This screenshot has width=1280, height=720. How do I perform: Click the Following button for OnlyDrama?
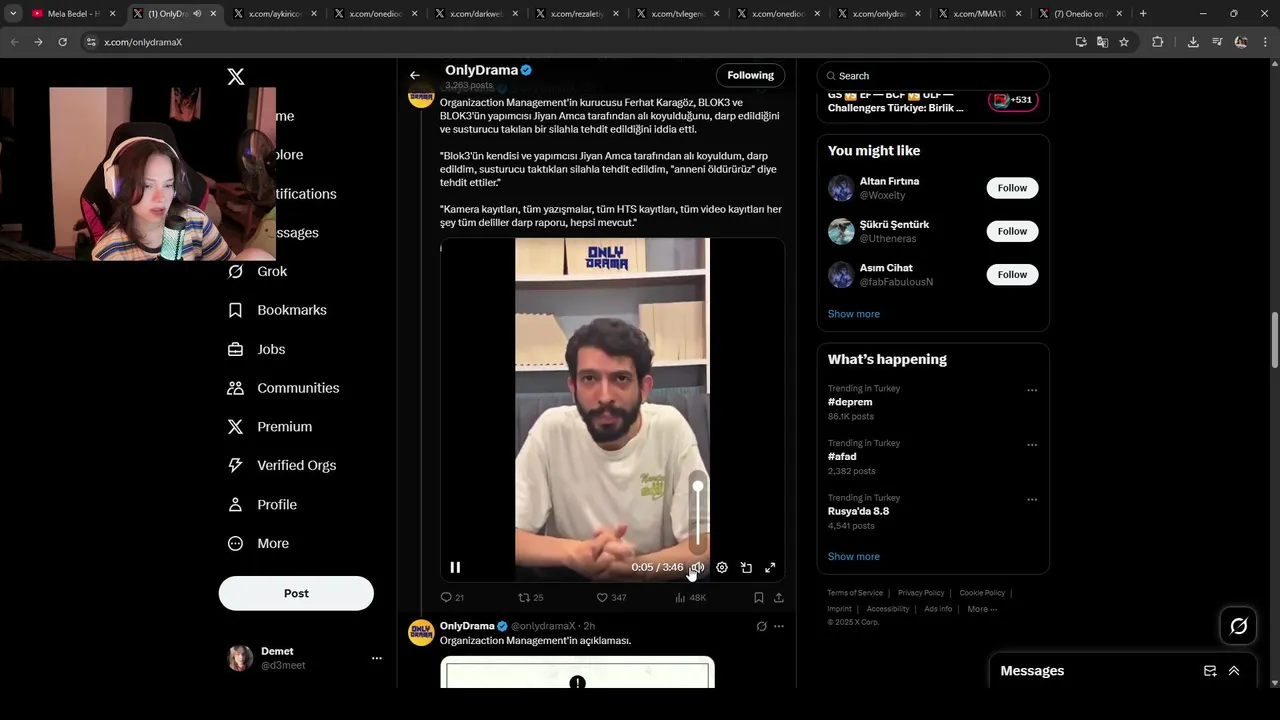pos(750,75)
